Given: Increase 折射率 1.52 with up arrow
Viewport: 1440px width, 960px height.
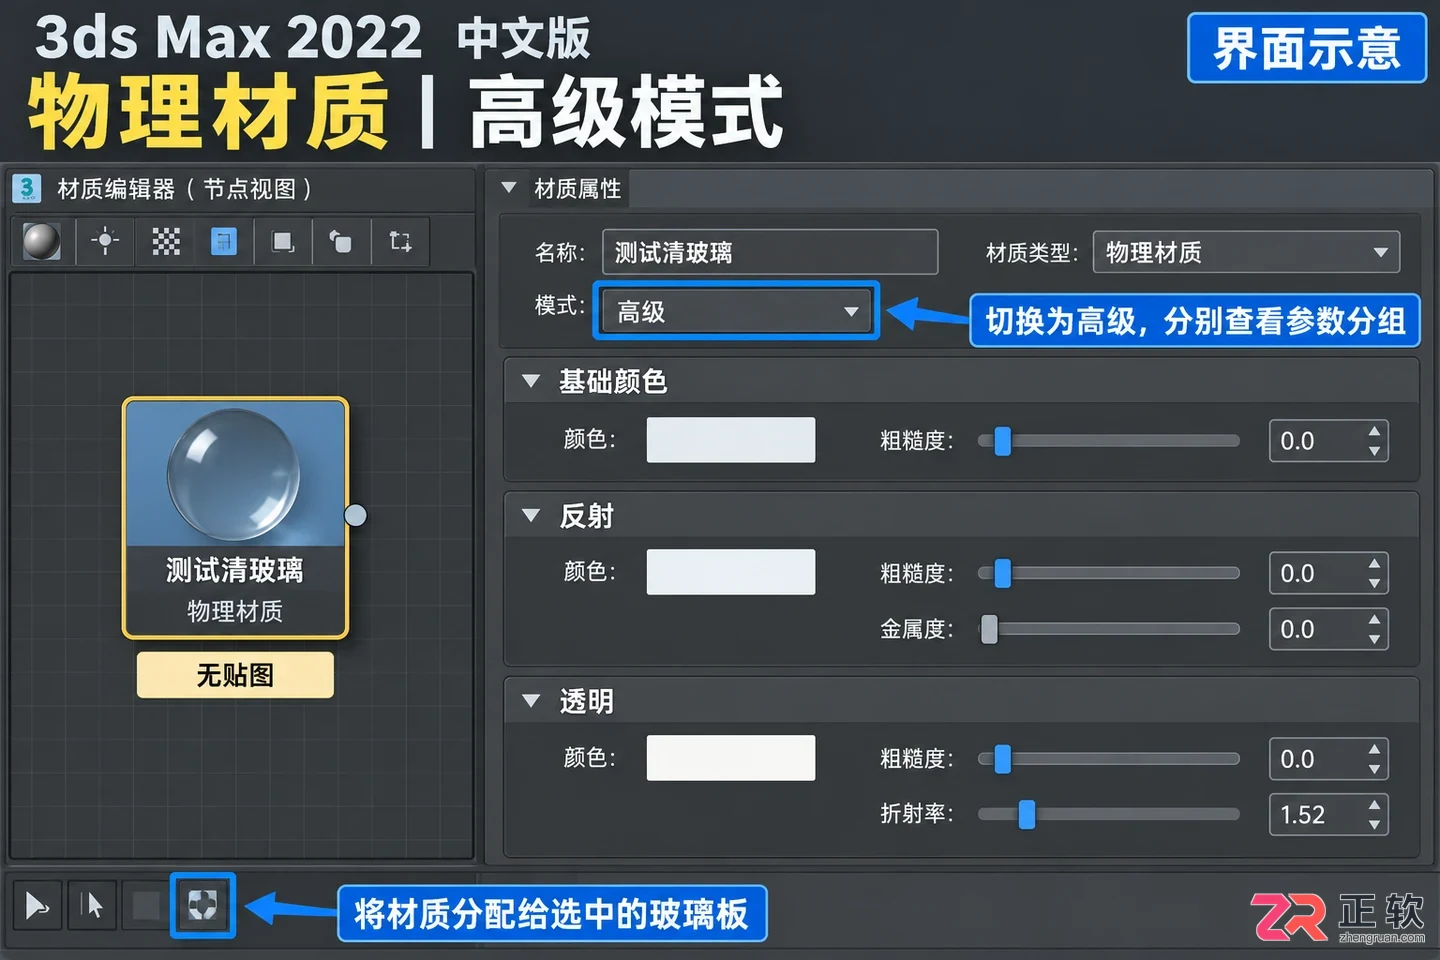Looking at the screenshot, I should [x=1374, y=805].
